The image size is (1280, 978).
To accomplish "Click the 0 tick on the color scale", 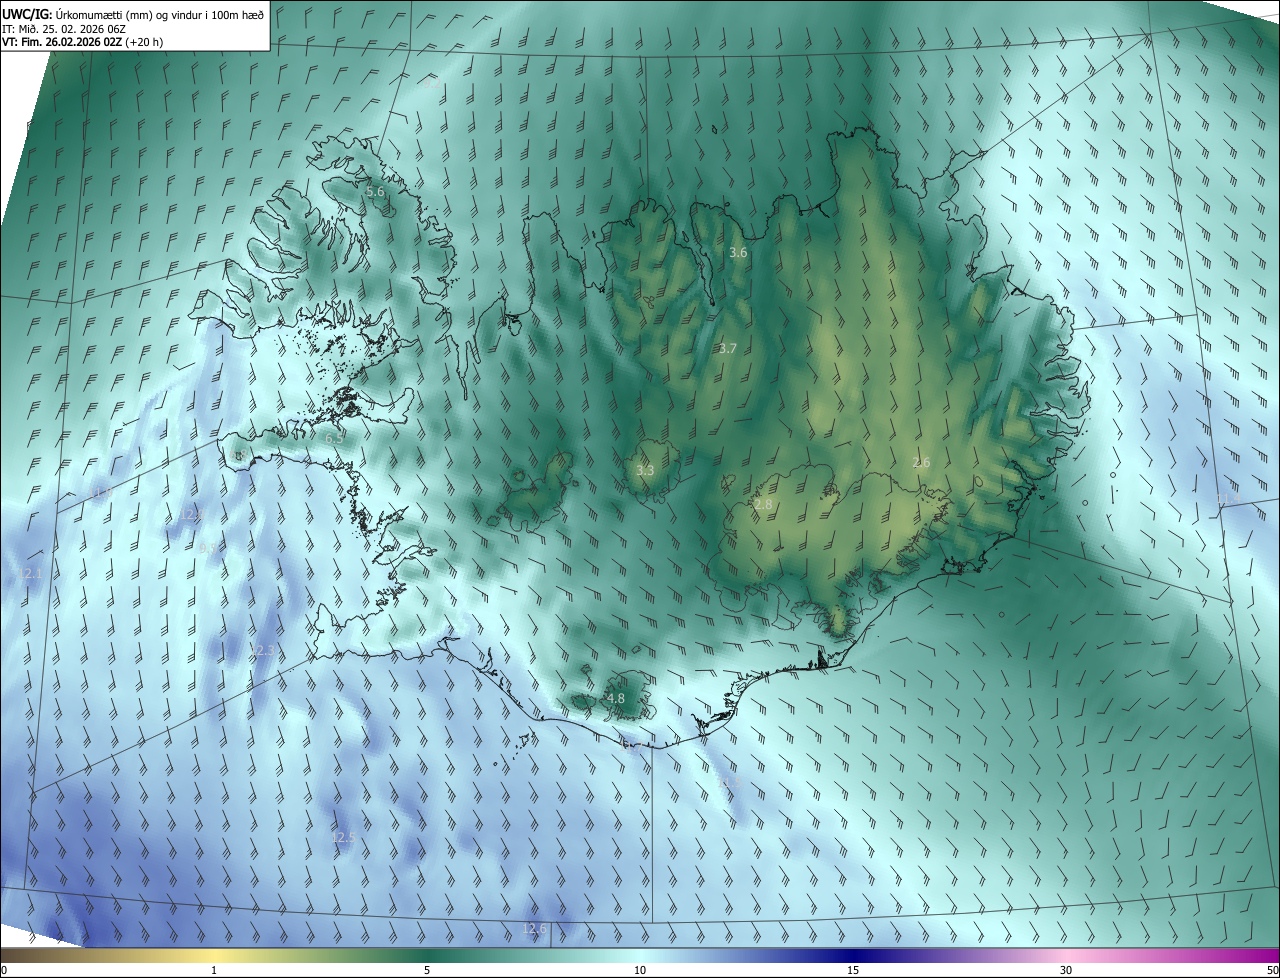I will 4,970.
